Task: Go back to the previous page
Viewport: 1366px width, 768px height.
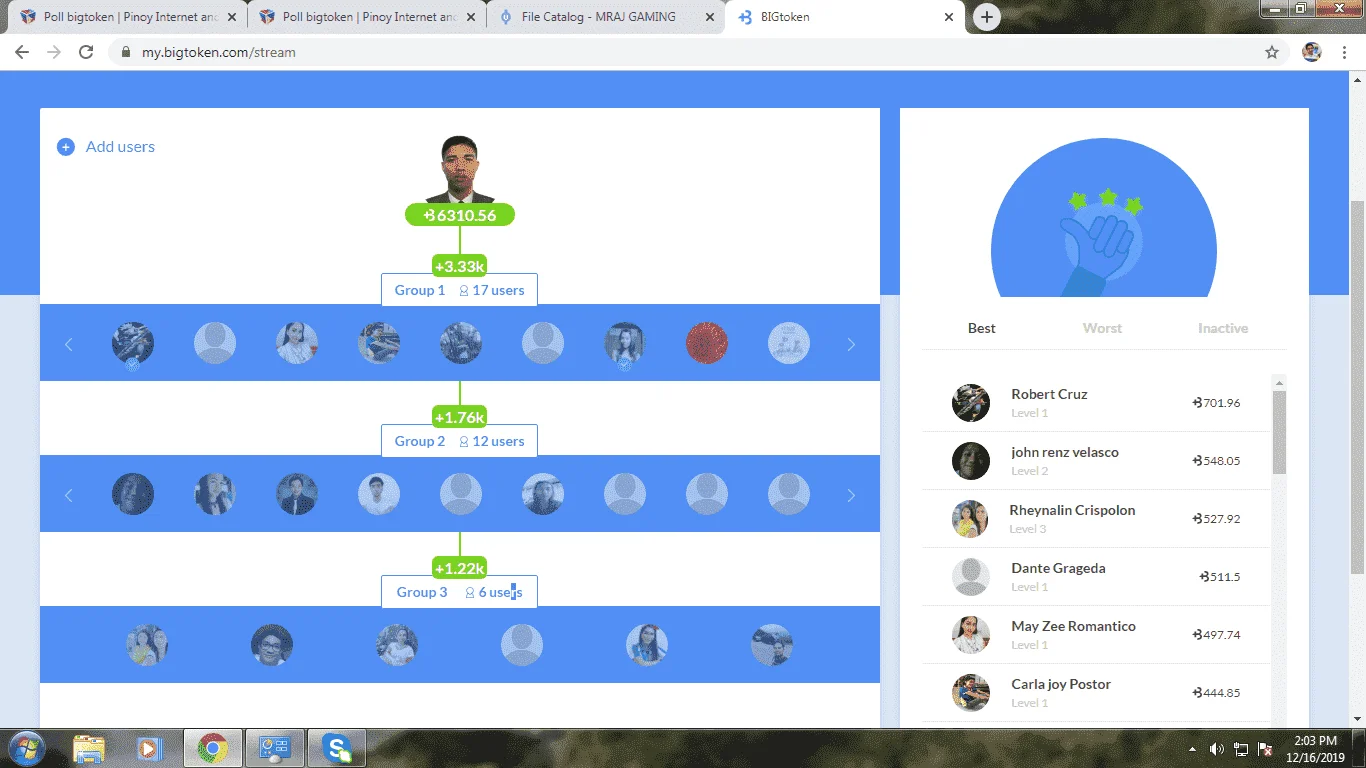Action: pyautogui.click(x=22, y=52)
